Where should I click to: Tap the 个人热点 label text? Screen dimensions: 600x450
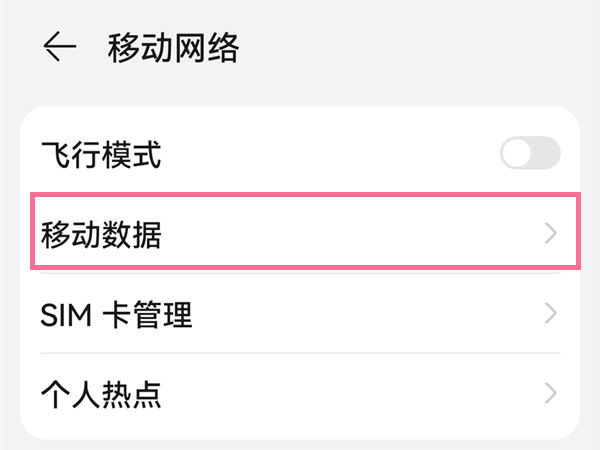point(101,395)
